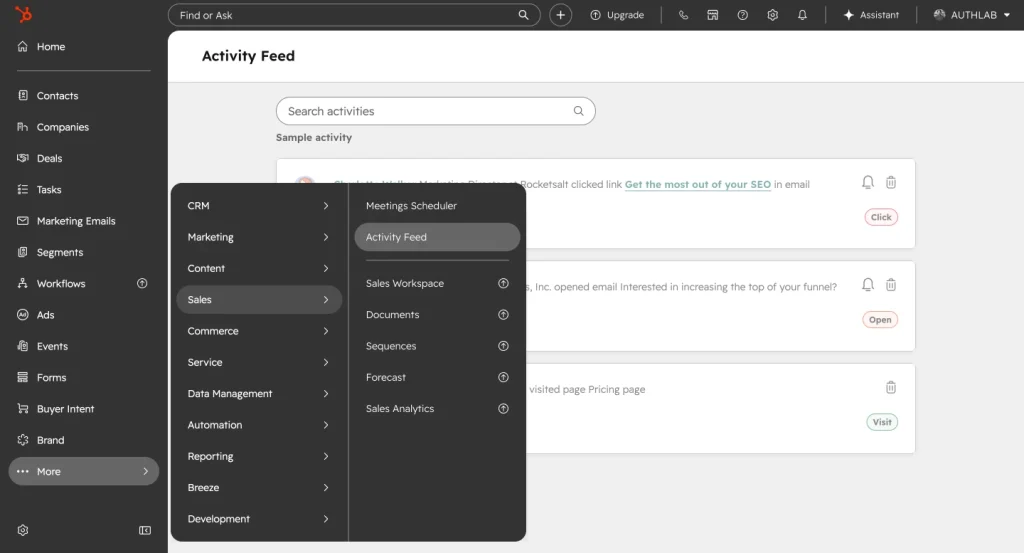Expand the Data Management submenu
Screen dimensions: 1024x553
[x=259, y=394]
